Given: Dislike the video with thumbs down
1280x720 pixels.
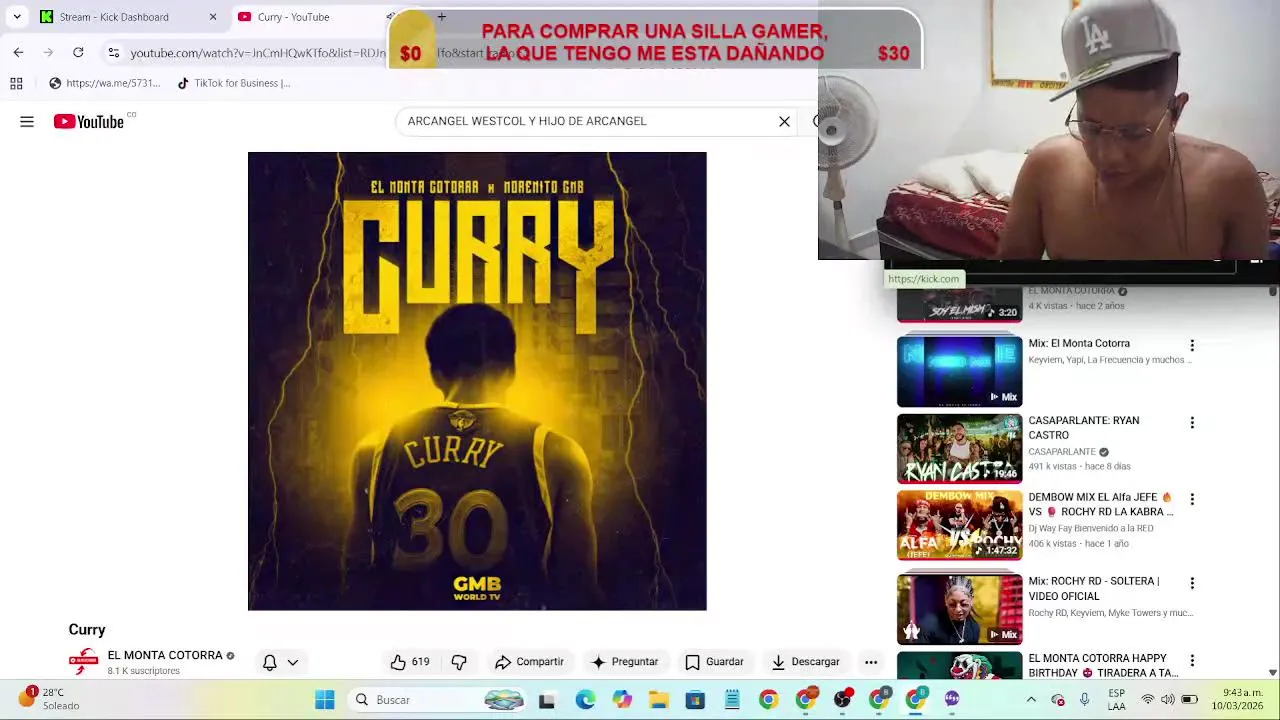Looking at the screenshot, I should click(459, 662).
